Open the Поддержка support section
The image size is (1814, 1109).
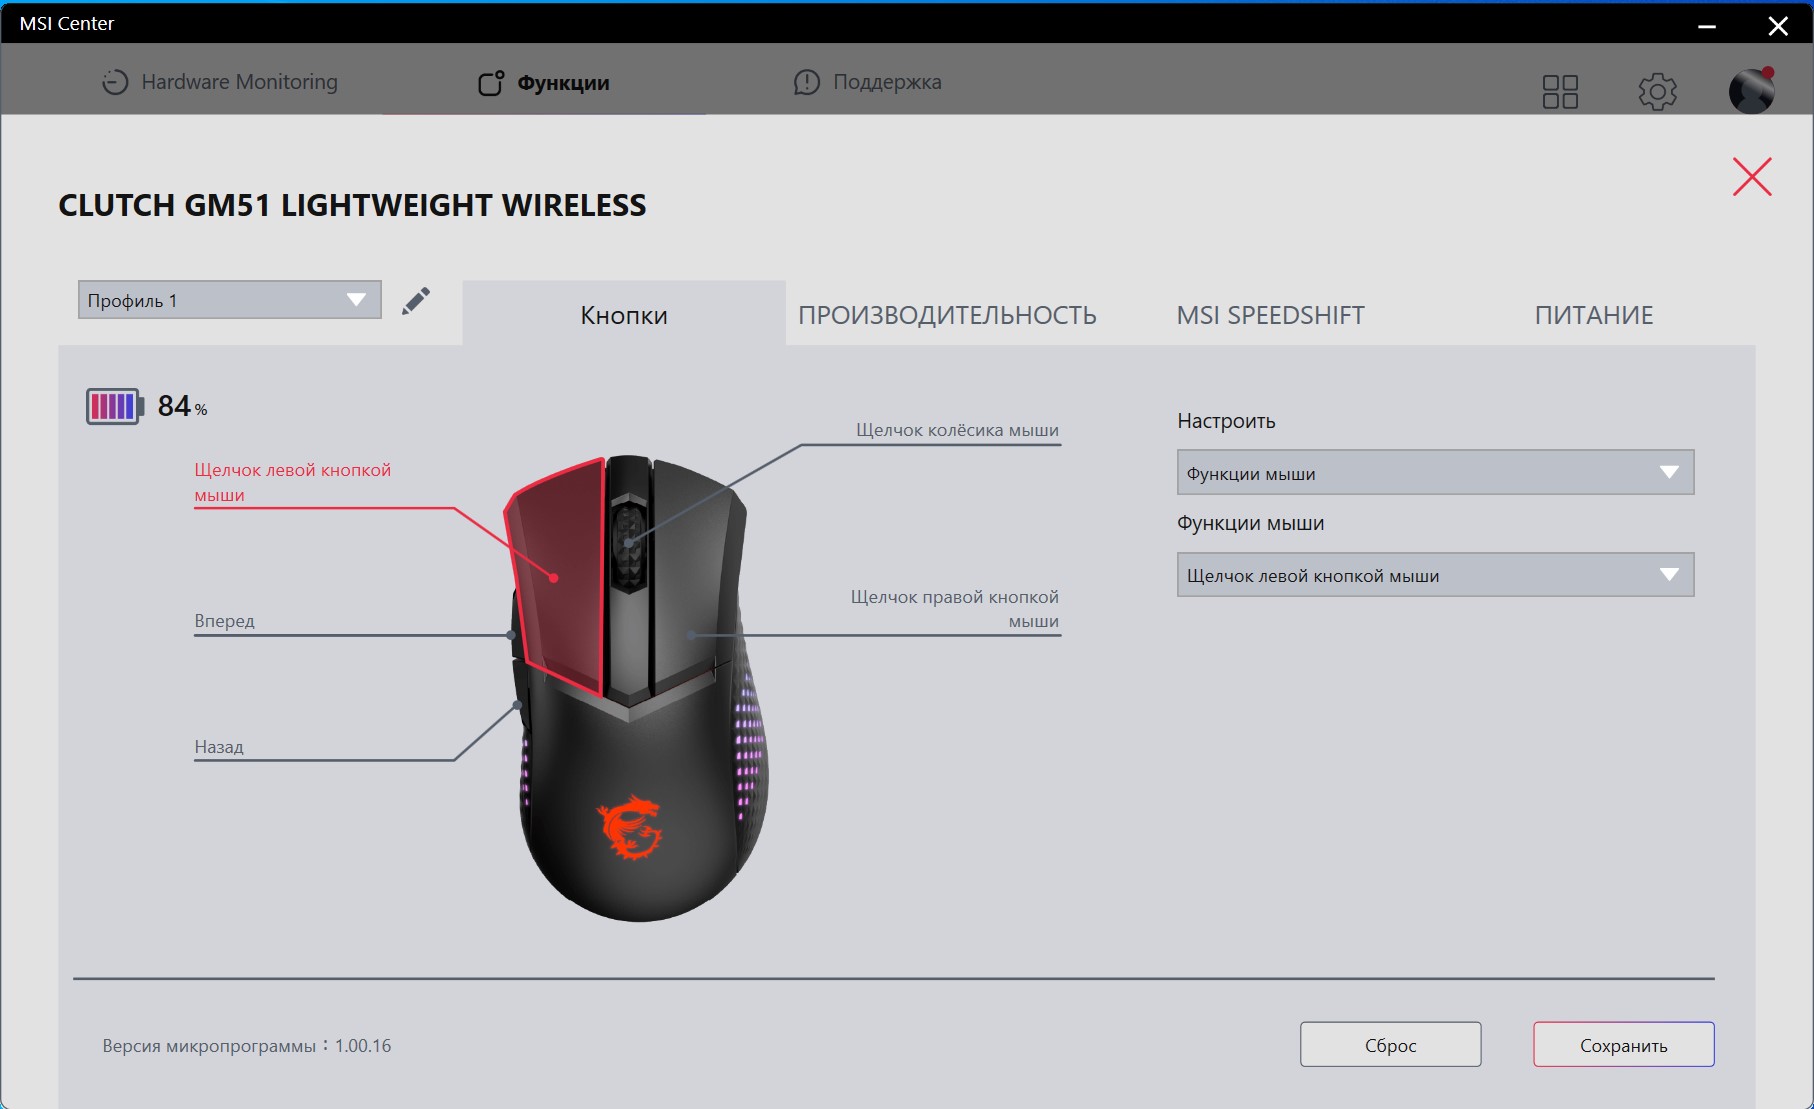[867, 82]
